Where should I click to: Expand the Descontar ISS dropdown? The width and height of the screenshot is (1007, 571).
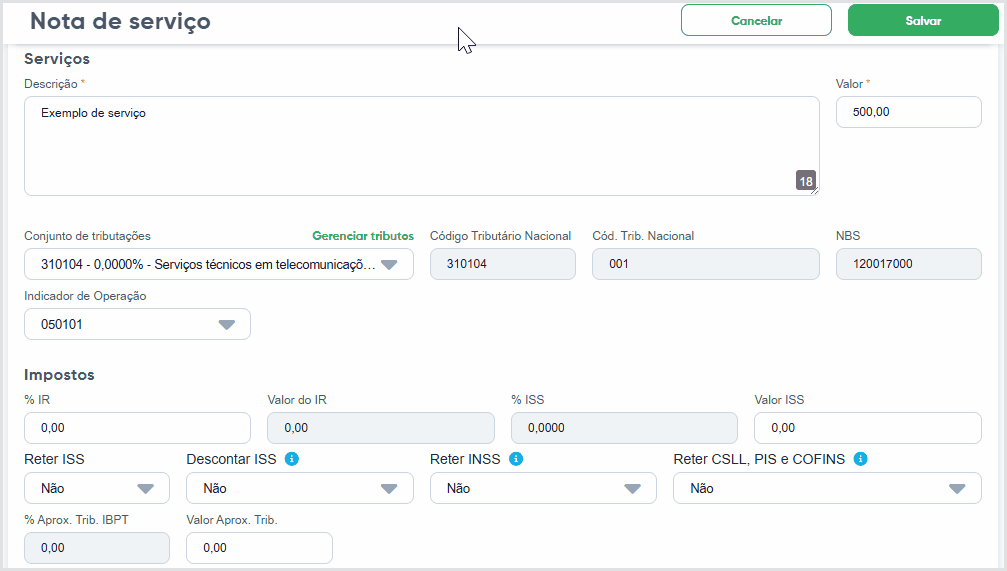300,488
